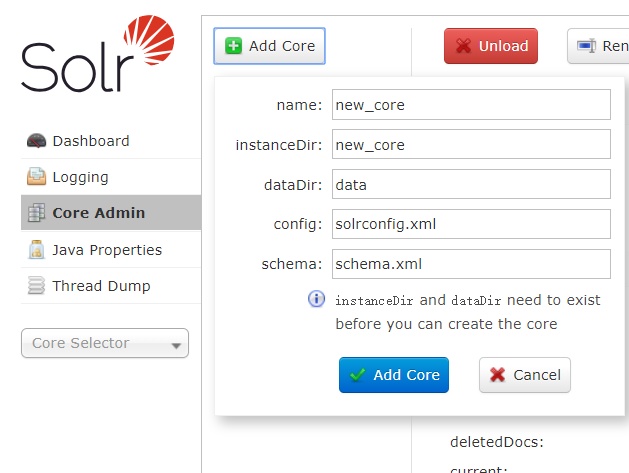This screenshot has width=629, height=473.
Task: Click the 'need to exist' note text
Action: [554, 300]
